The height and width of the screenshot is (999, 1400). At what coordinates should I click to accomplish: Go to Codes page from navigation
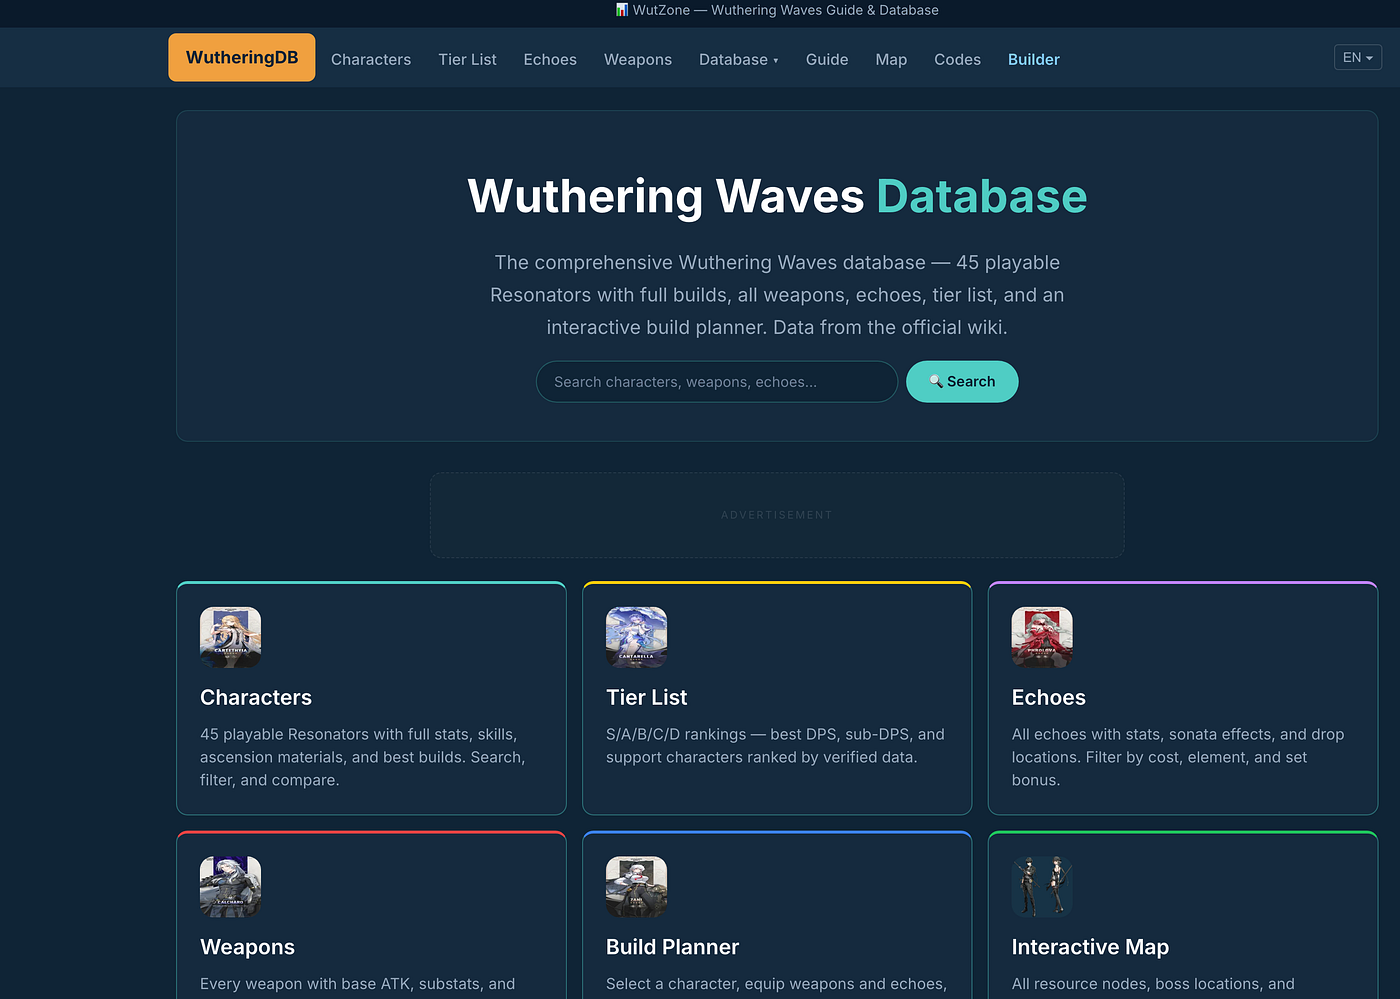(x=957, y=59)
